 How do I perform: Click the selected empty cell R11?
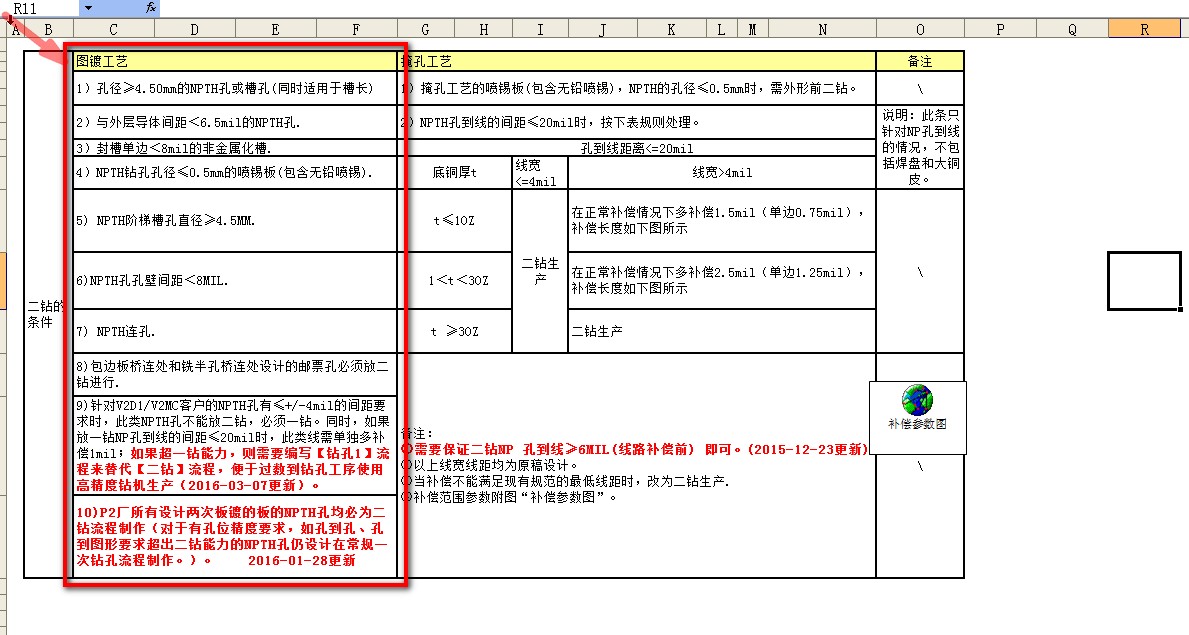(1144, 281)
